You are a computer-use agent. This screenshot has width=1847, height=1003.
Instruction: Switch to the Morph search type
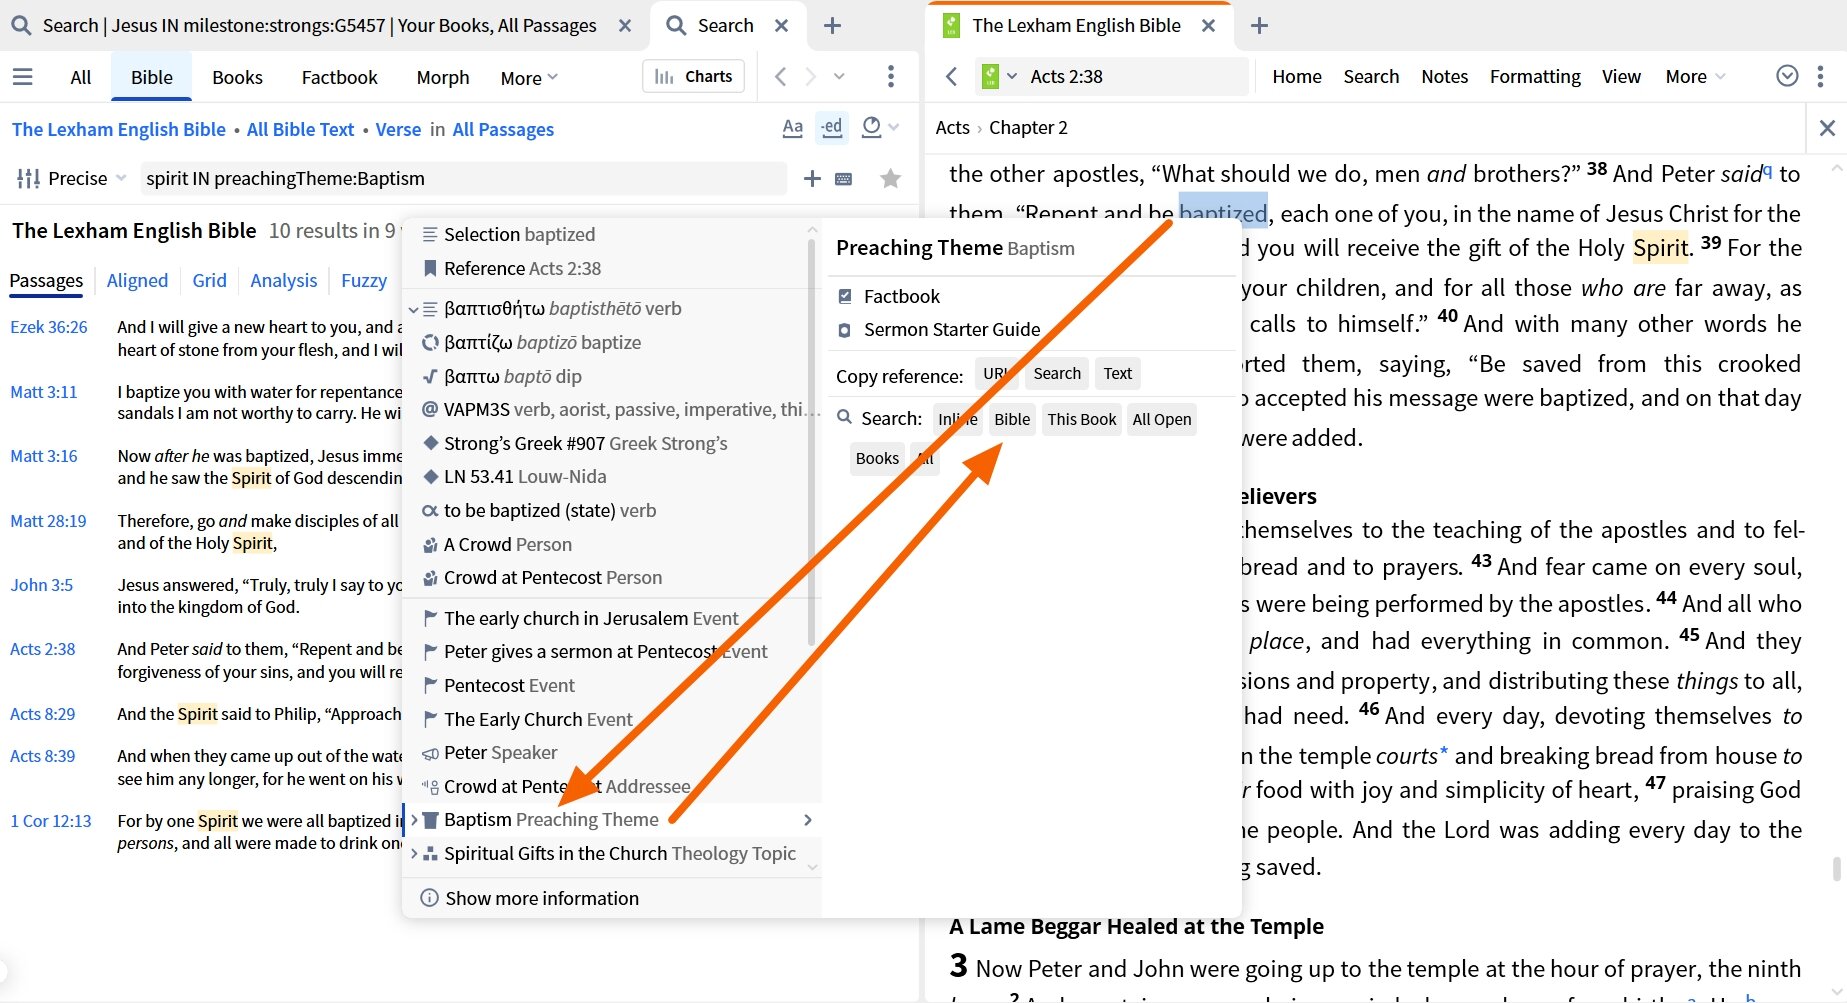pyautogui.click(x=443, y=77)
